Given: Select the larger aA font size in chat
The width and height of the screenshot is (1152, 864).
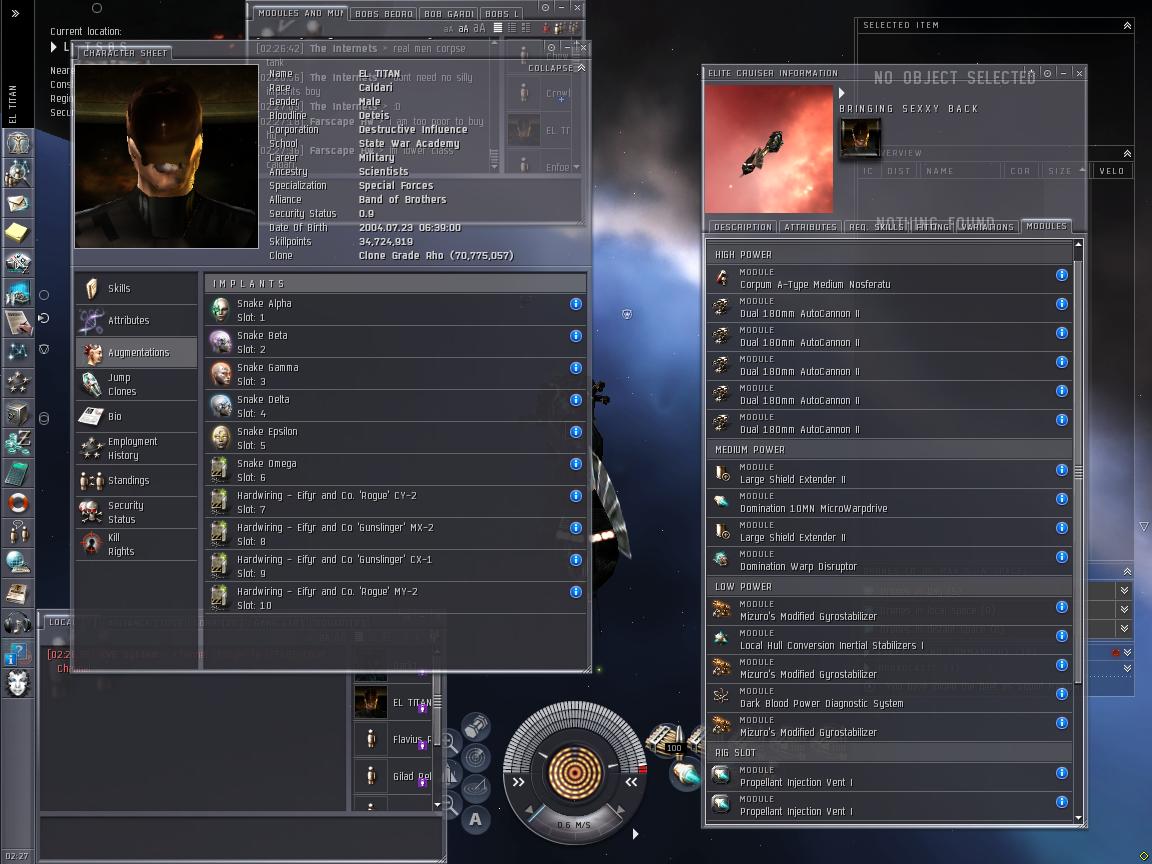Looking at the screenshot, I should [x=479, y=28].
